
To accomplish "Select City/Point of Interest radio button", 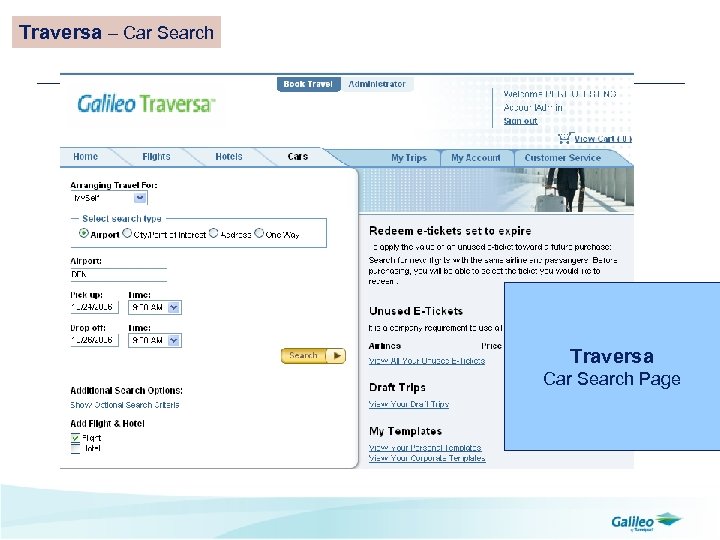I will [127, 233].
